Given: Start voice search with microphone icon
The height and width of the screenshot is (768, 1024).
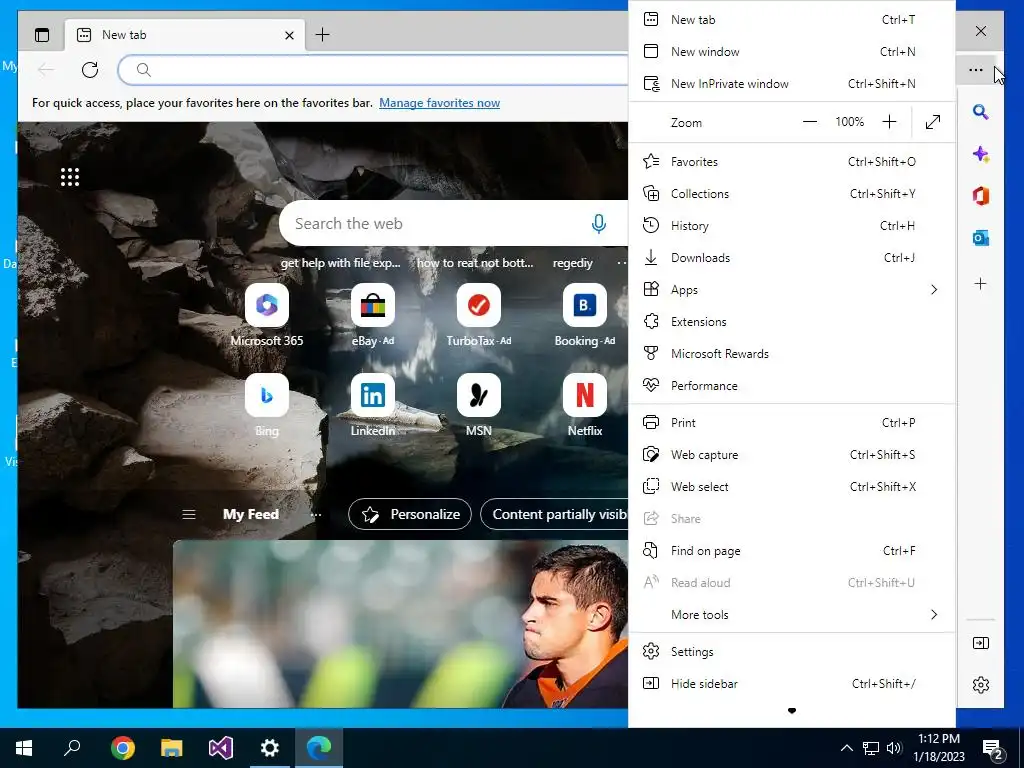Looking at the screenshot, I should pos(598,223).
